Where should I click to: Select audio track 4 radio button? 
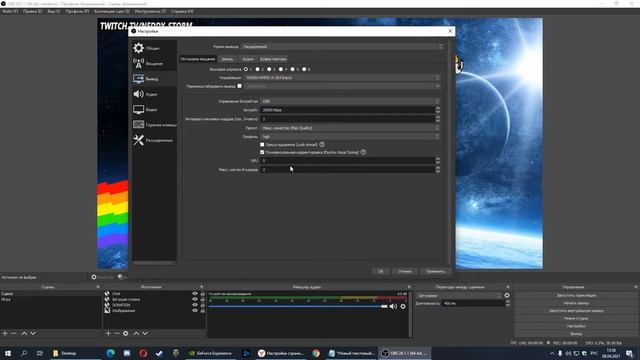pos(281,69)
